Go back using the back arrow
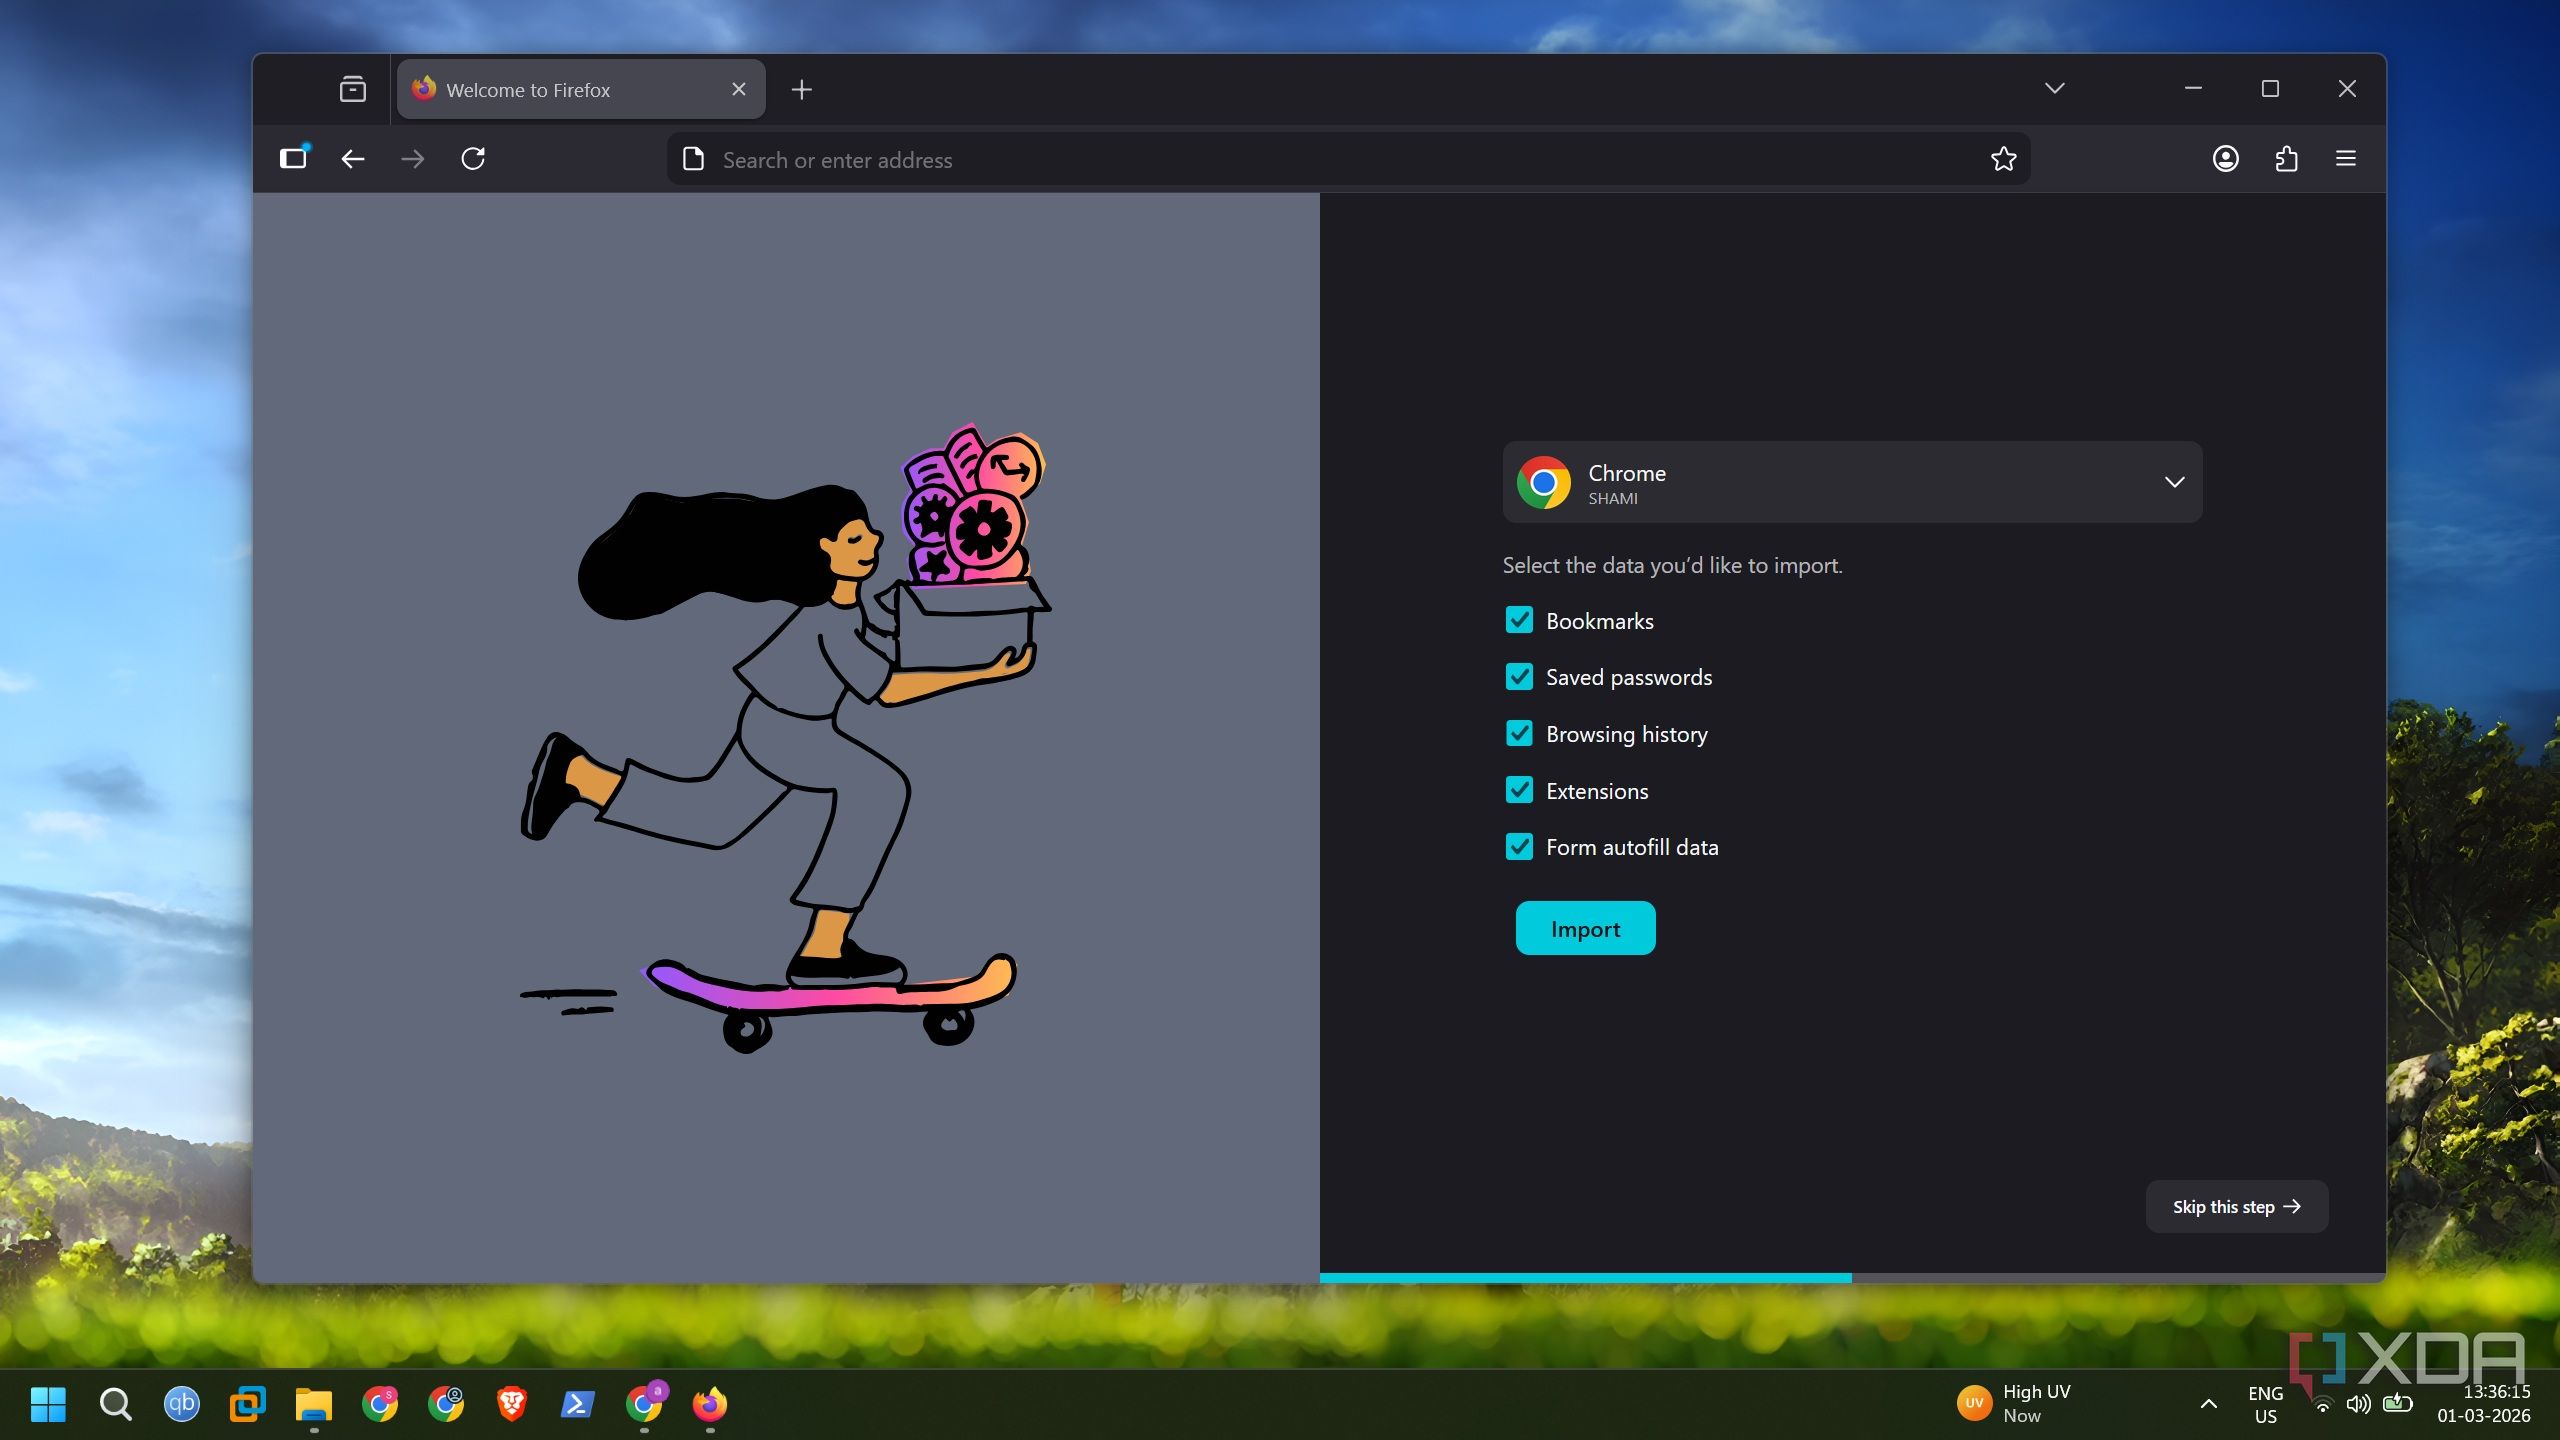The image size is (2560, 1440). click(352, 158)
